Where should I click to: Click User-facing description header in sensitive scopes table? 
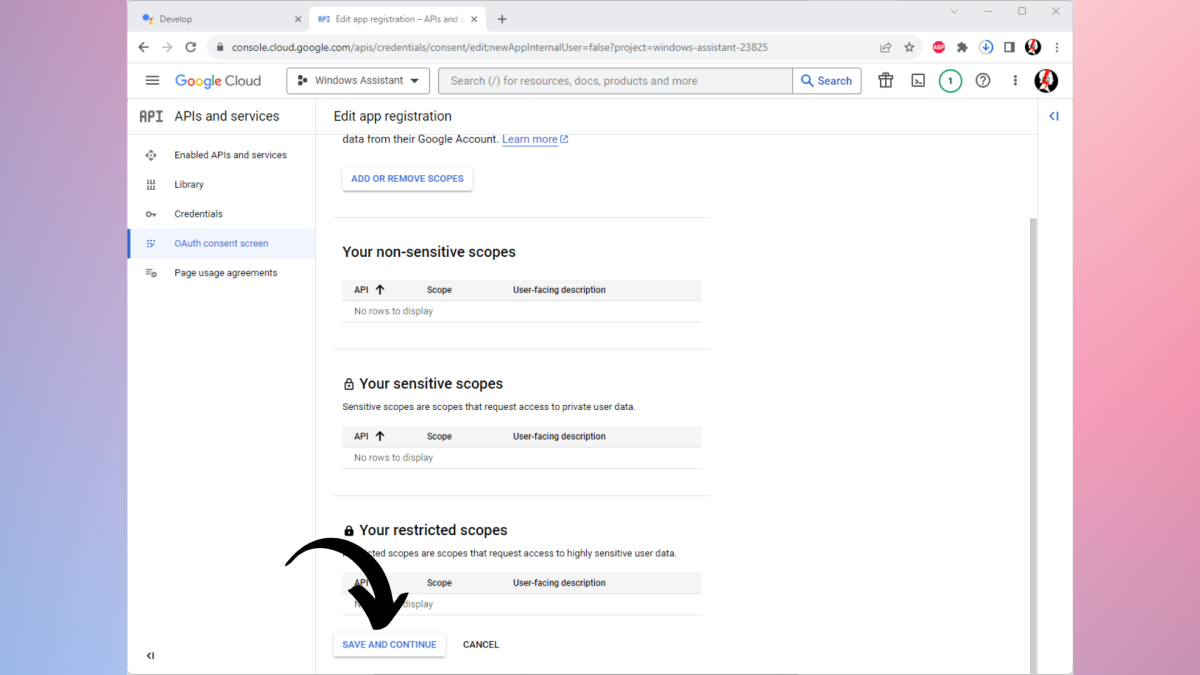point(559,436)
